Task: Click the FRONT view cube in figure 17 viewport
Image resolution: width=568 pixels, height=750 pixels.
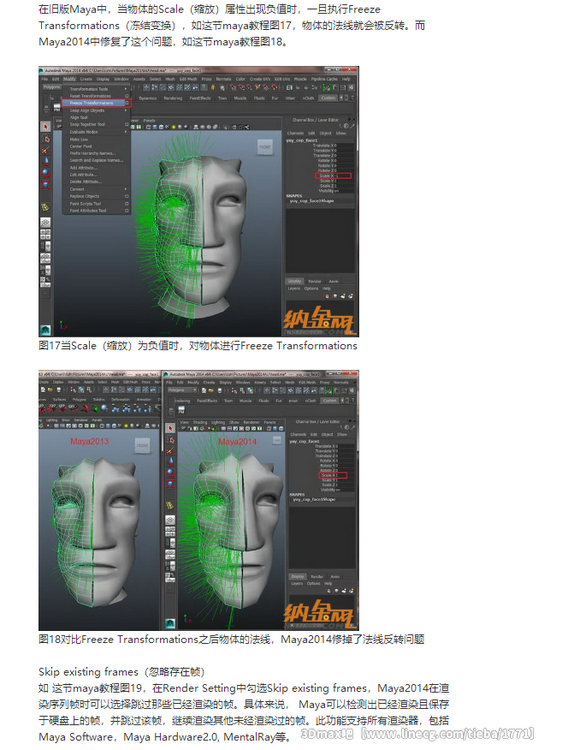Action: (265, 147)
